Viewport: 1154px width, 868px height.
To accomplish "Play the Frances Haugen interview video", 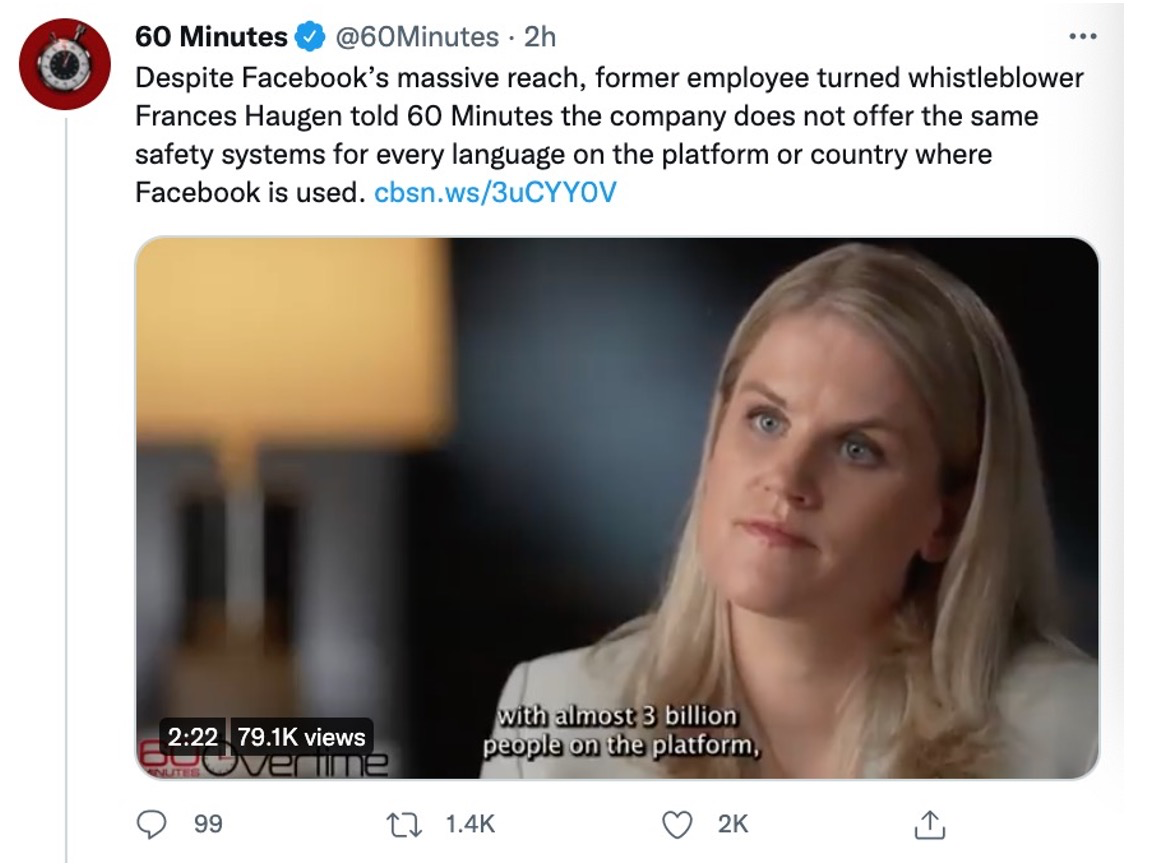I will click(616, 508).
